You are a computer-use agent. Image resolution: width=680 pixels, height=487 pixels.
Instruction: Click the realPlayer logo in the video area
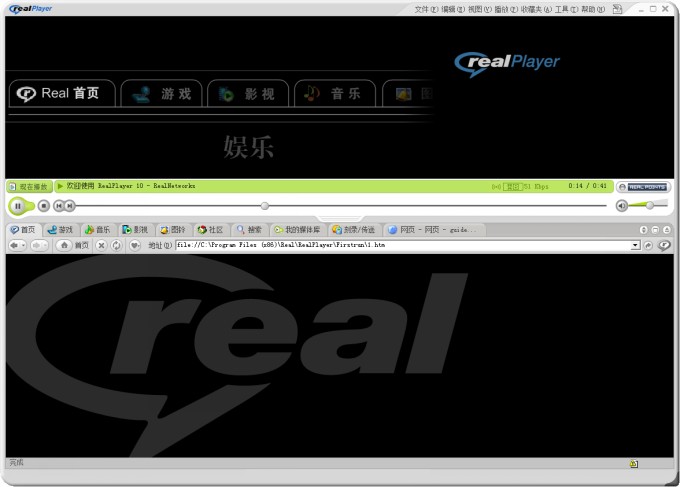(x=507, y=64)
